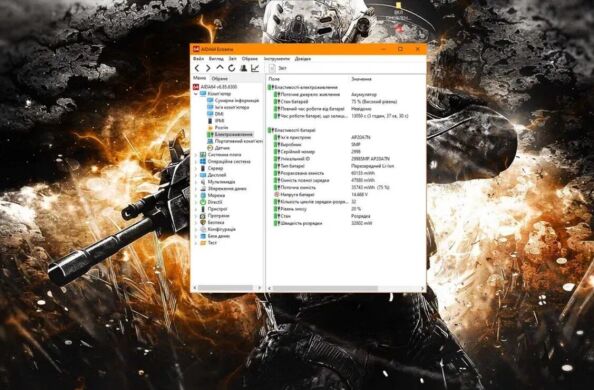Click the user silhouette toolbar icon
Screen dimensions: 594x390
click(x=244, y=68)
